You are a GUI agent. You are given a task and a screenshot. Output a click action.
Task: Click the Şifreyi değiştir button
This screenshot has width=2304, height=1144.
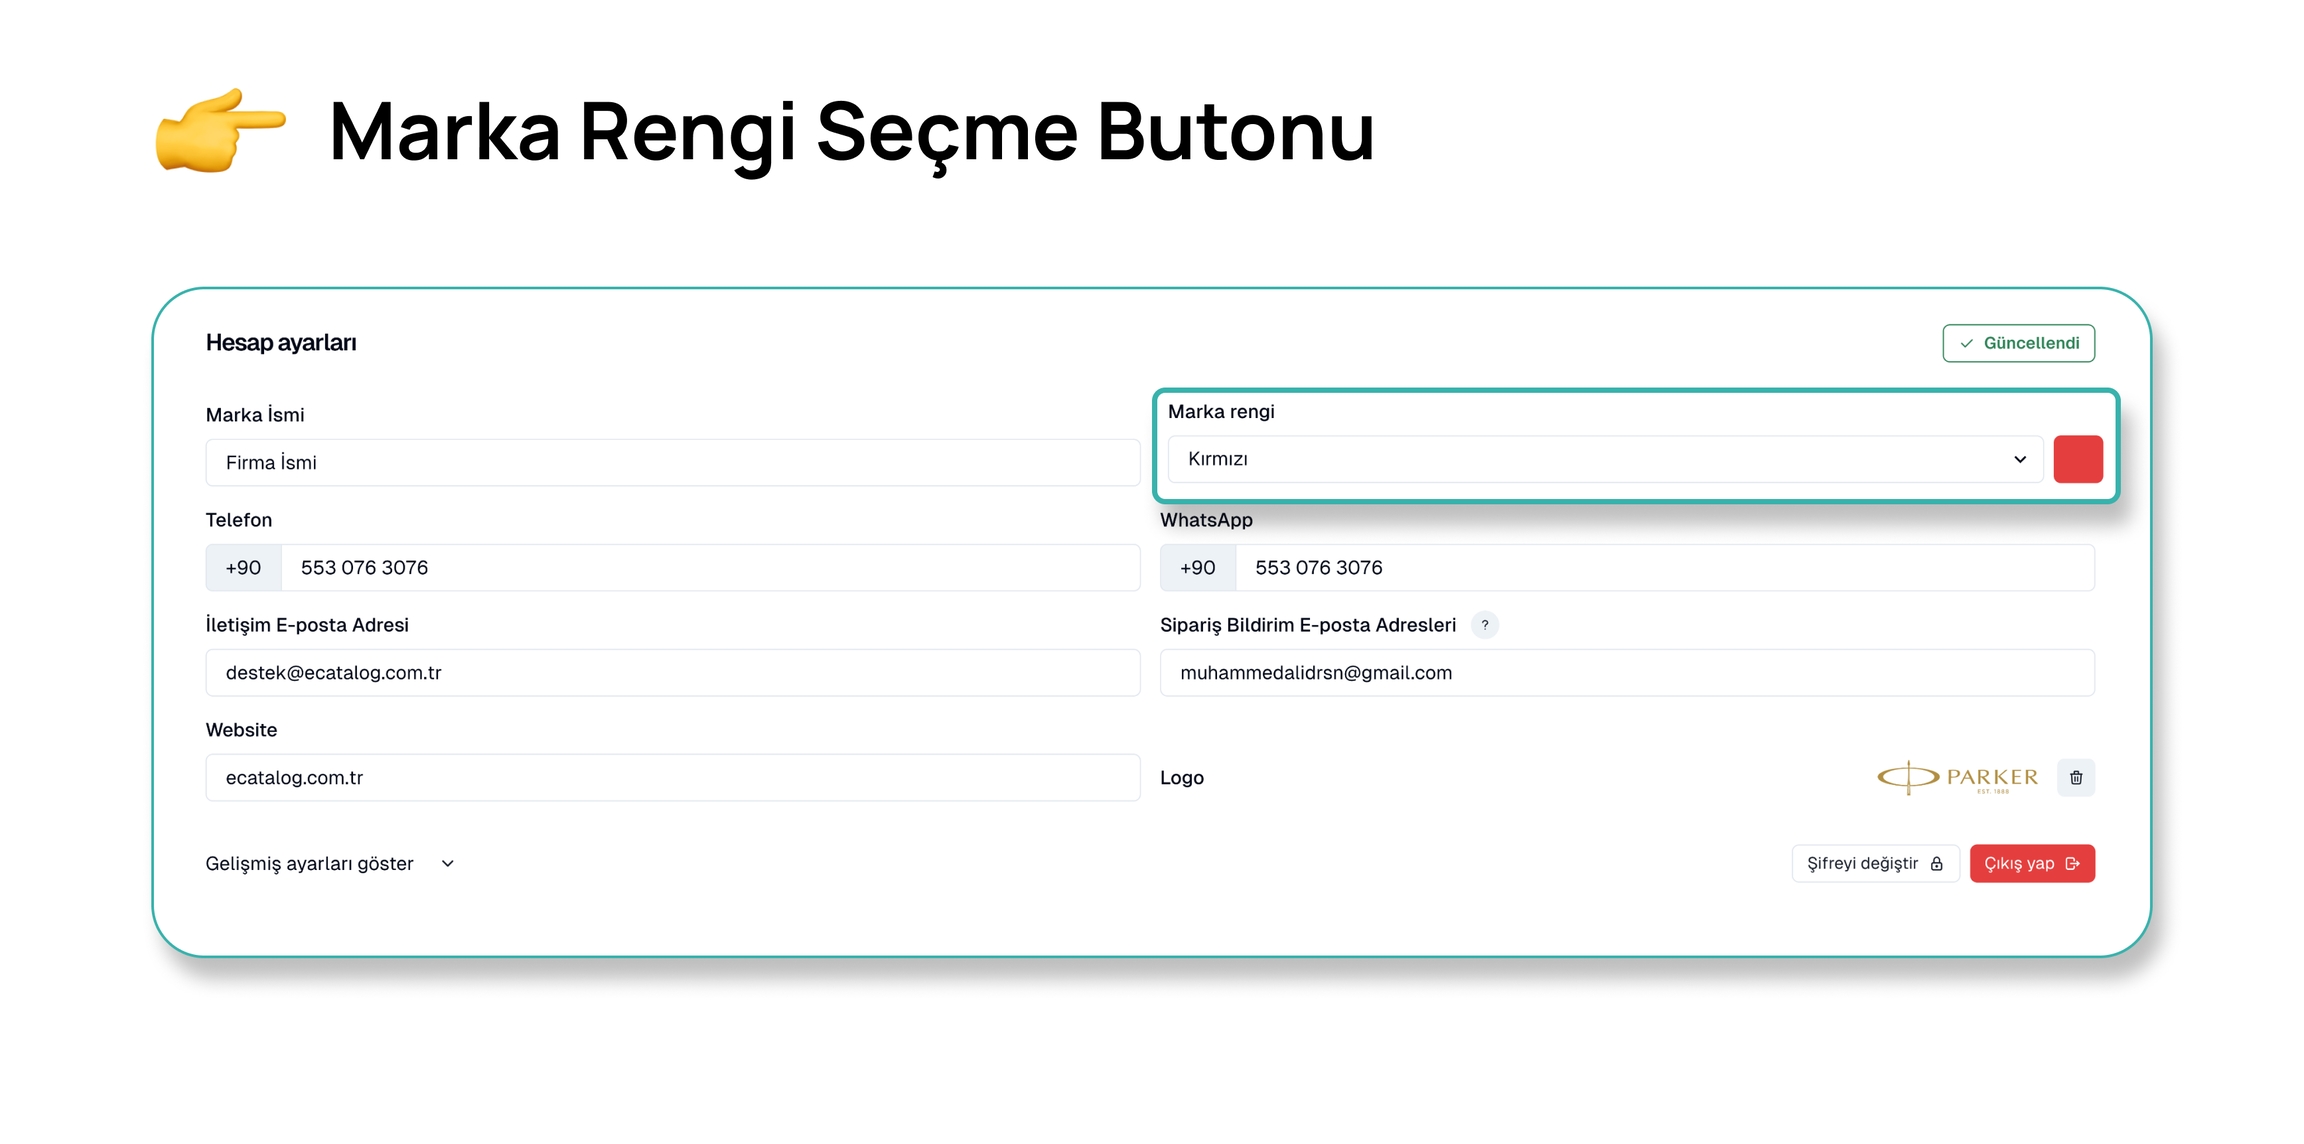1874,863
